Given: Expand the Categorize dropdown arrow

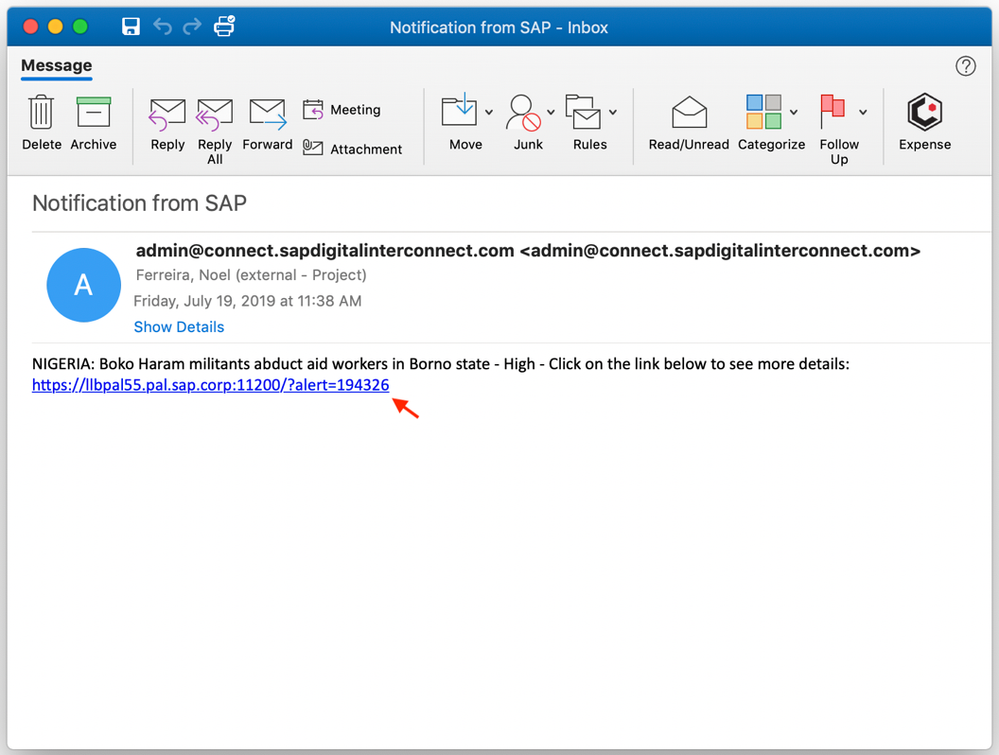Looking at the screenshot, I should 793,112.
